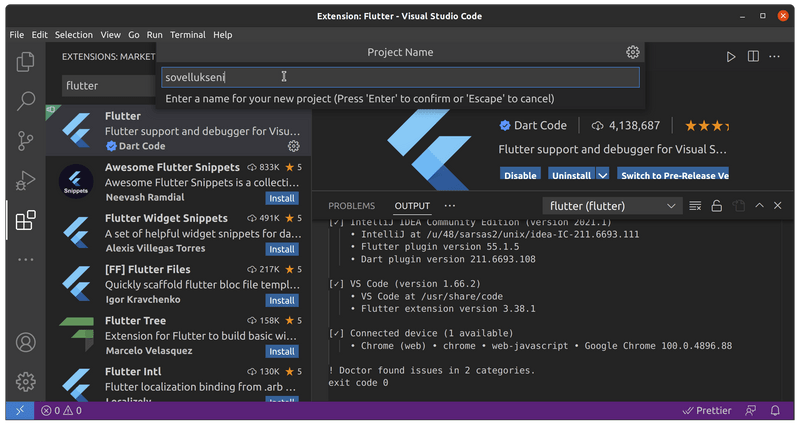Open Accounts icon in activity bar

click(26, 341)
